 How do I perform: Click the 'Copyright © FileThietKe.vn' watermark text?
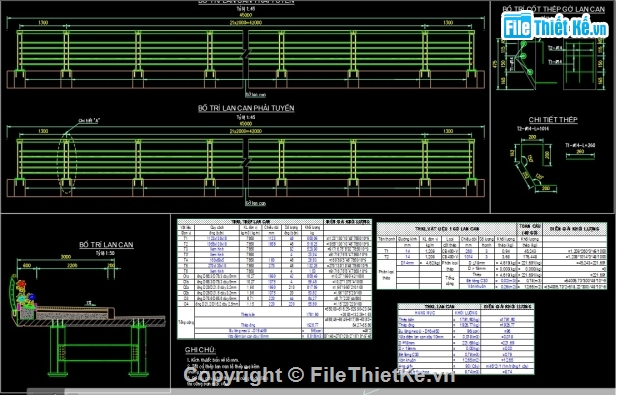pos(319,375)
